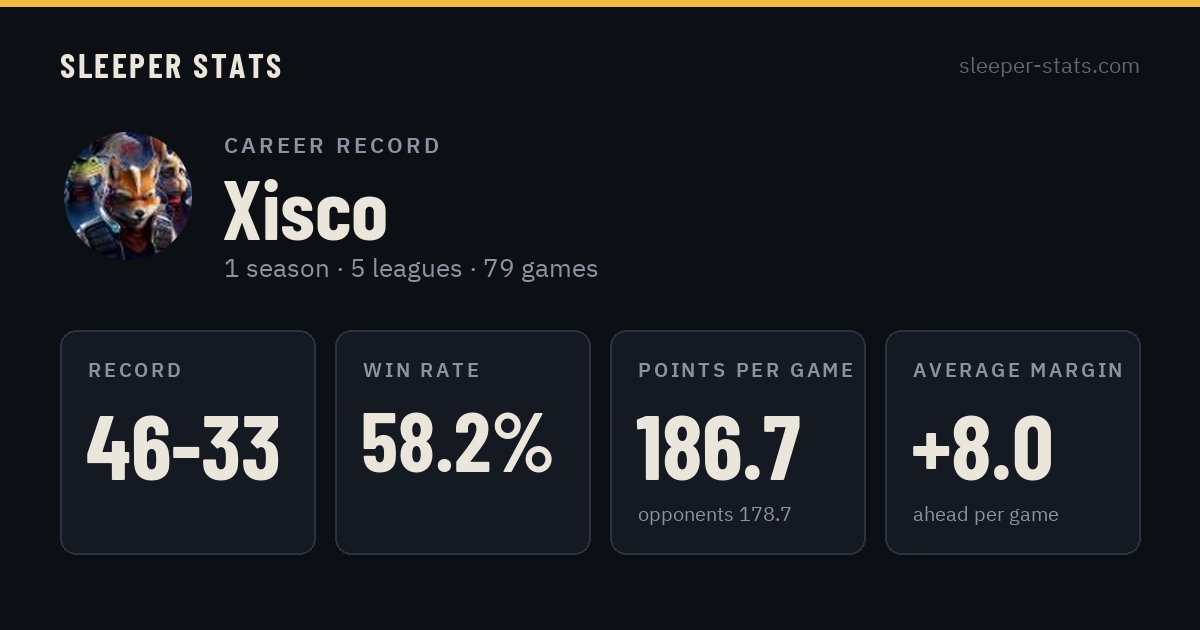The image size is (1200, 630).
Task: Click the orange top accent bar
Action: pos(600,3)
